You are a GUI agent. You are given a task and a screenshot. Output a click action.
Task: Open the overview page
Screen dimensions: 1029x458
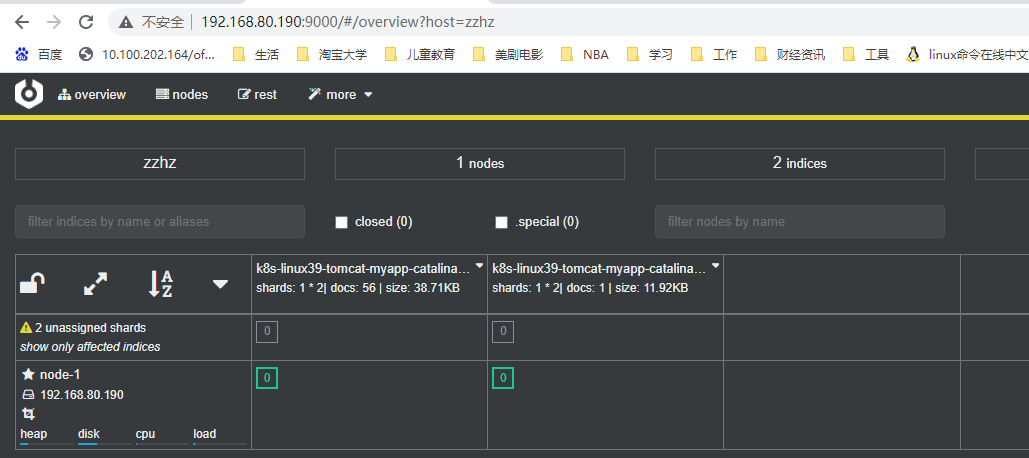[92, 94]
